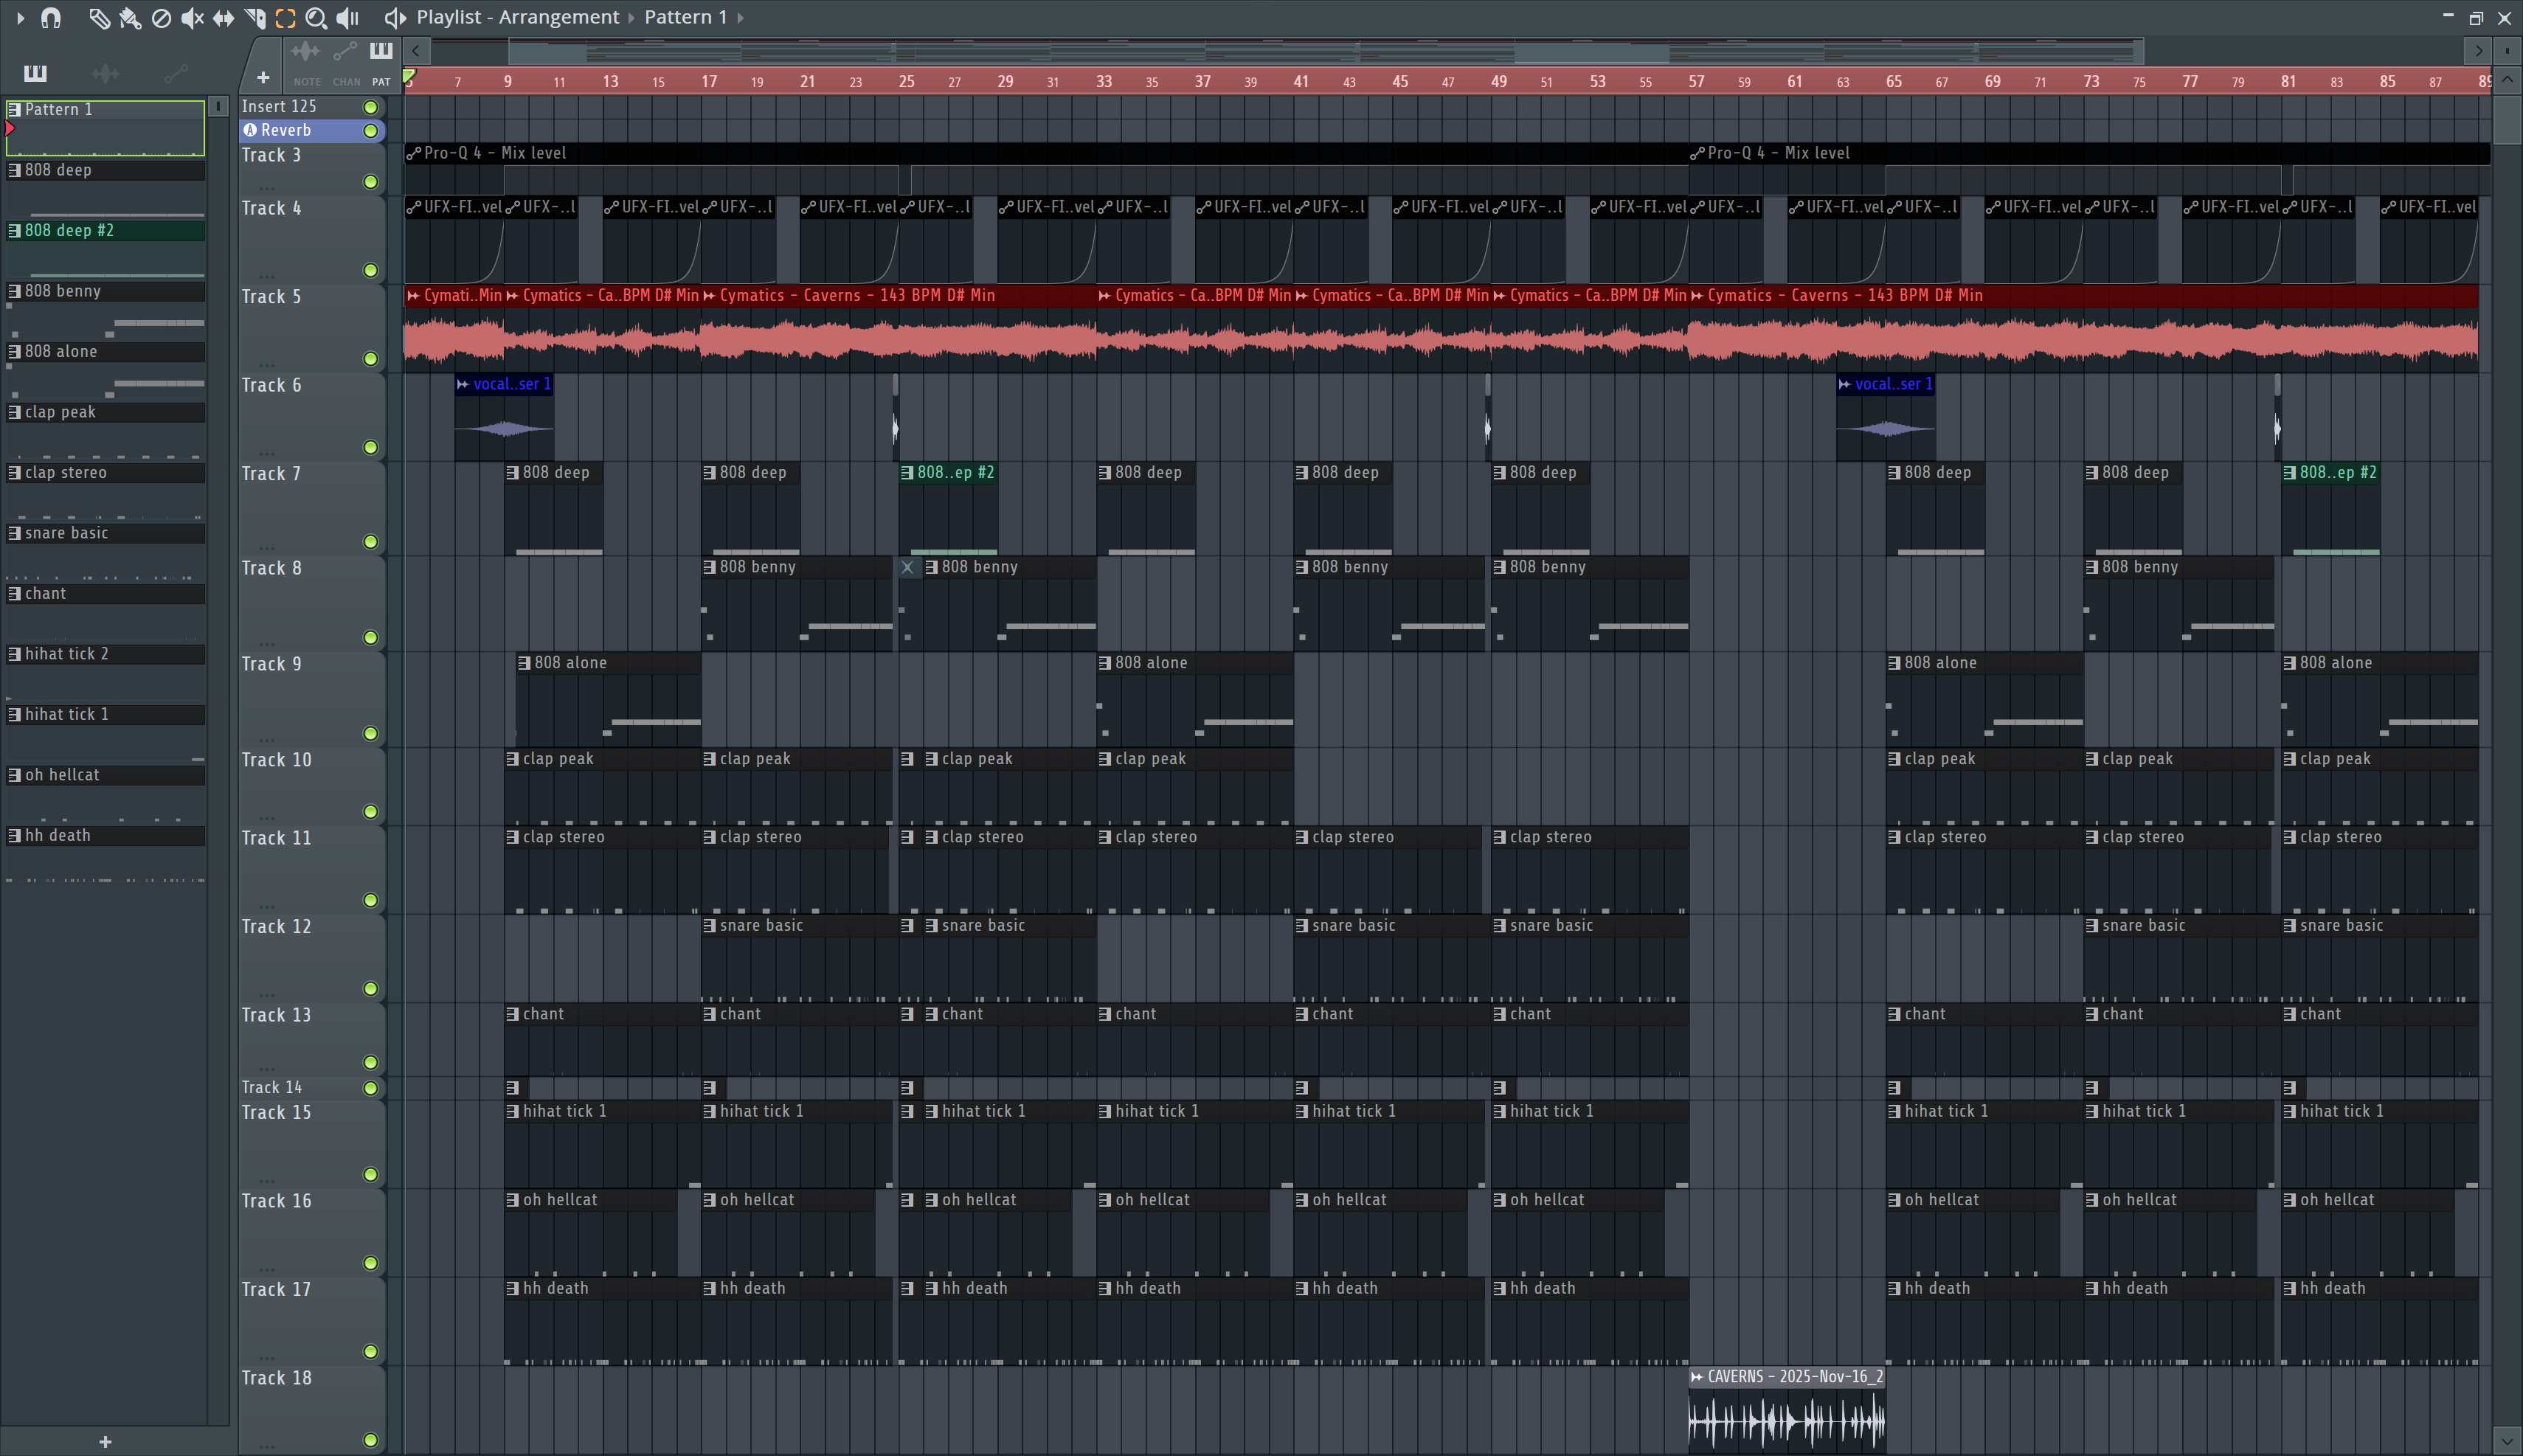Click the Track 12 name header
This screenshot has width=2523, height=1456.
click(276, 927)
